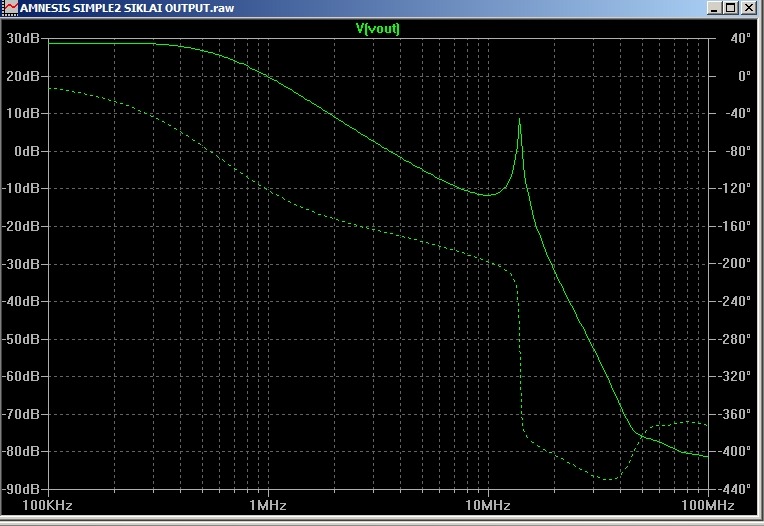
Task: Click the resonance peak of the magnitude trace
Action: [519, 119]
